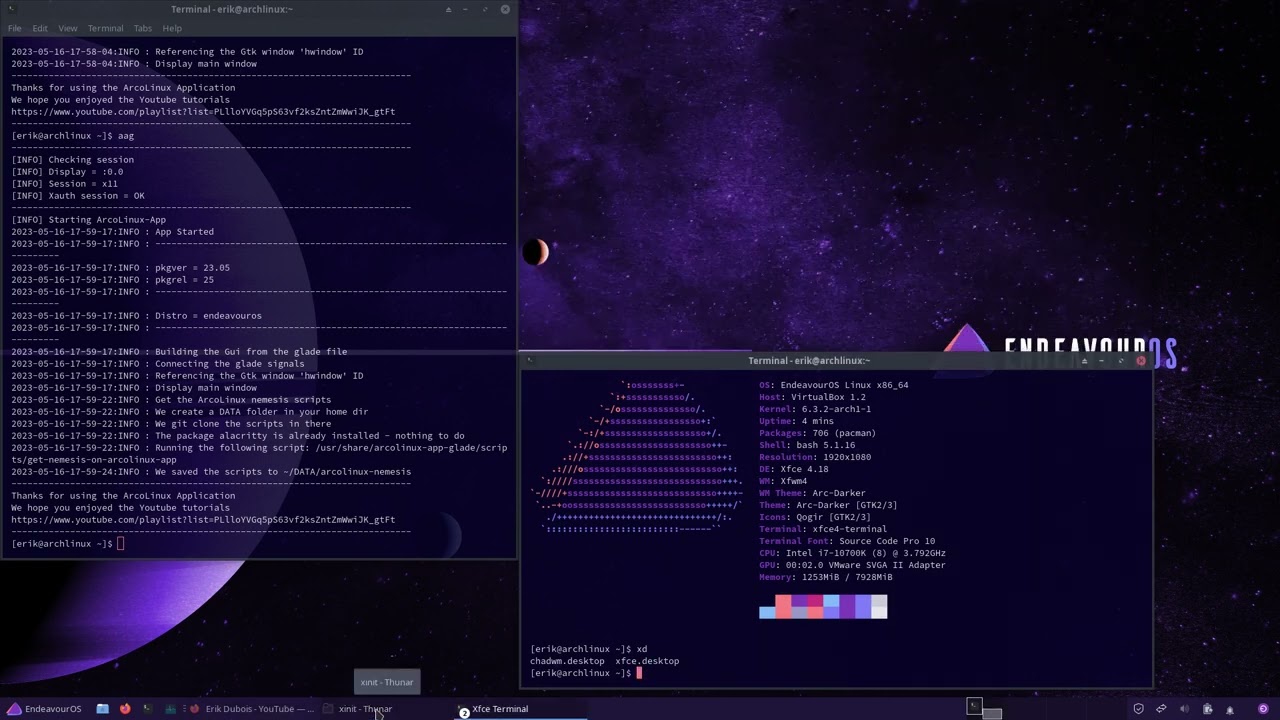Focus the prompt cursor in the neofetch terminal
This screenshot has height=720, width=1280.
coord(639,673)
